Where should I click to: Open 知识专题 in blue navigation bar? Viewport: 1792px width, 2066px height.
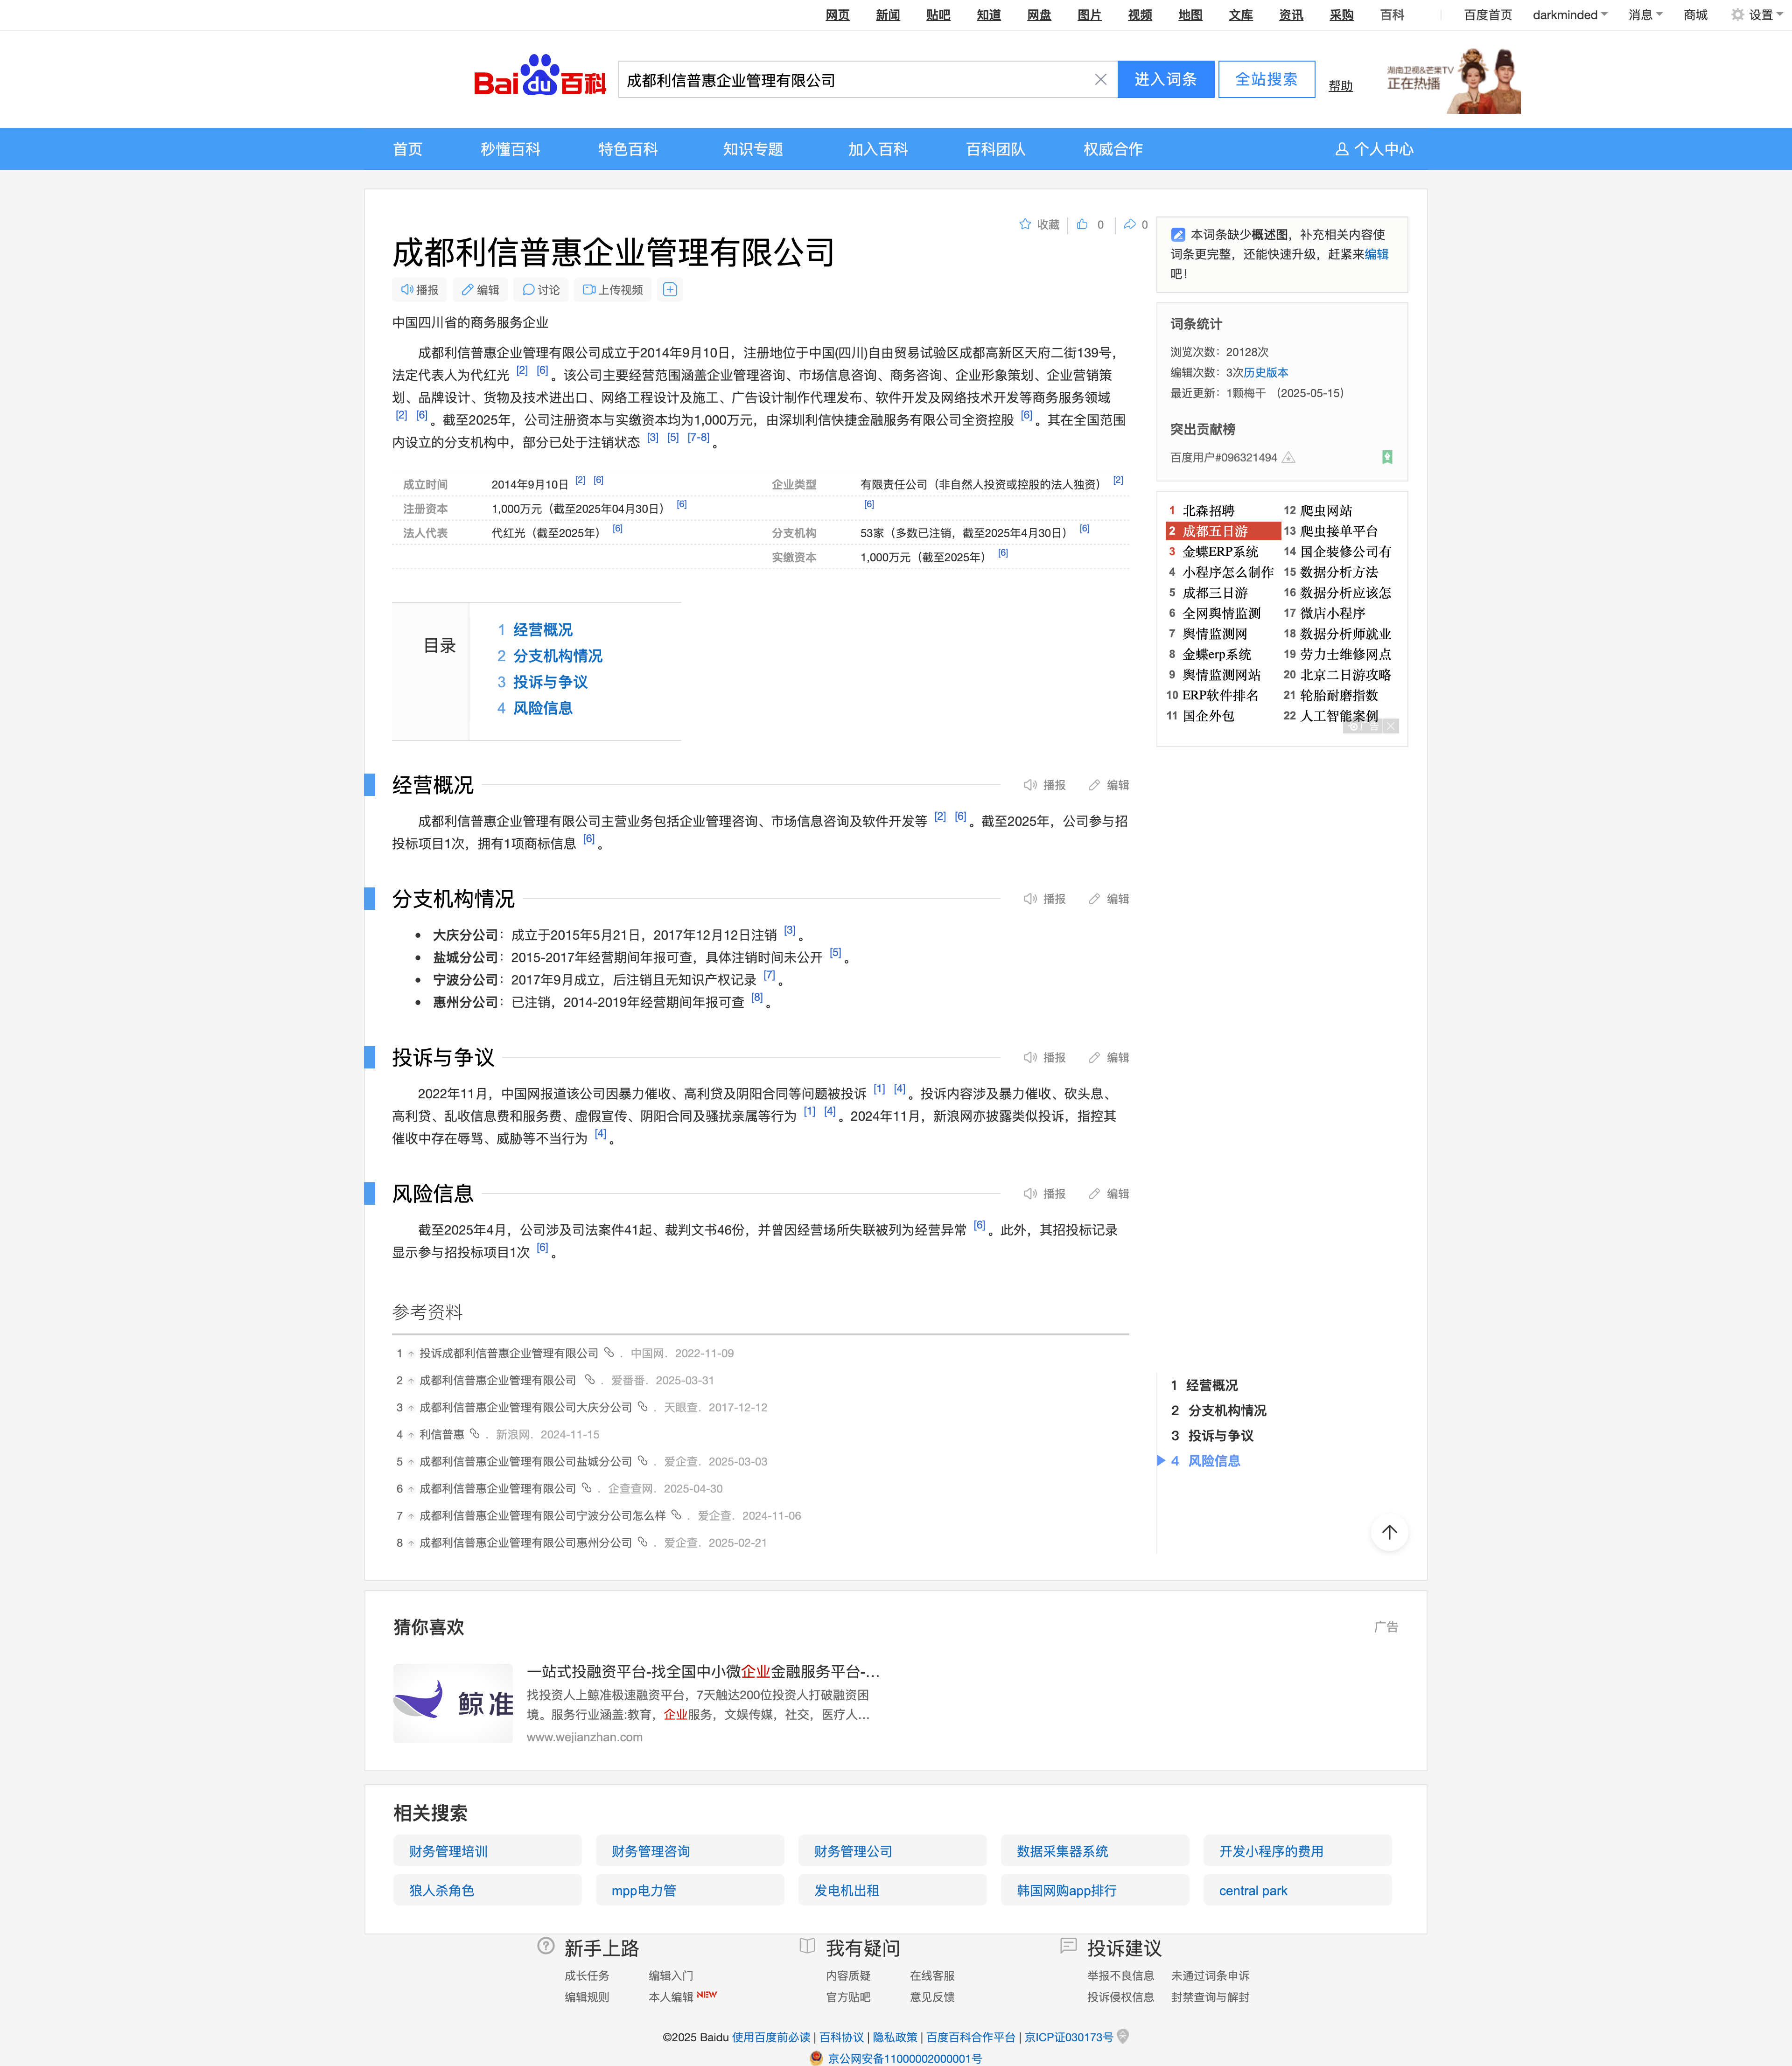click(753, 149)
